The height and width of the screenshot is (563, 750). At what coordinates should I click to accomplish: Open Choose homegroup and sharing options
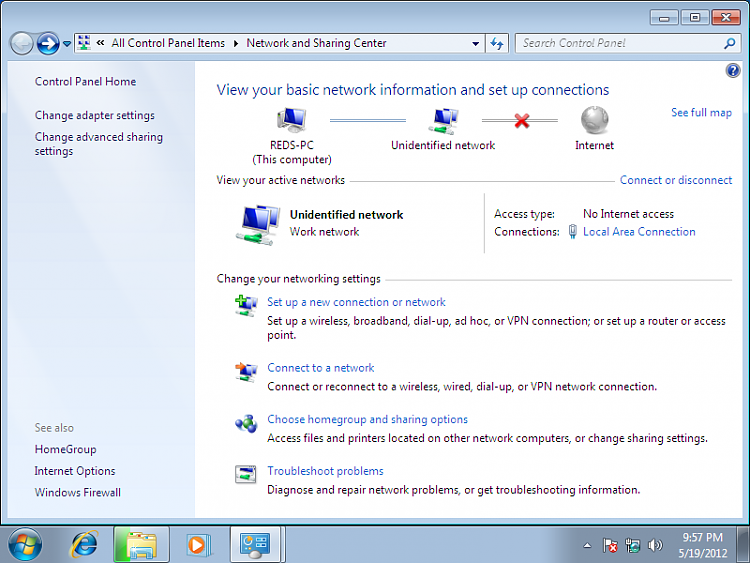point(367,419)
